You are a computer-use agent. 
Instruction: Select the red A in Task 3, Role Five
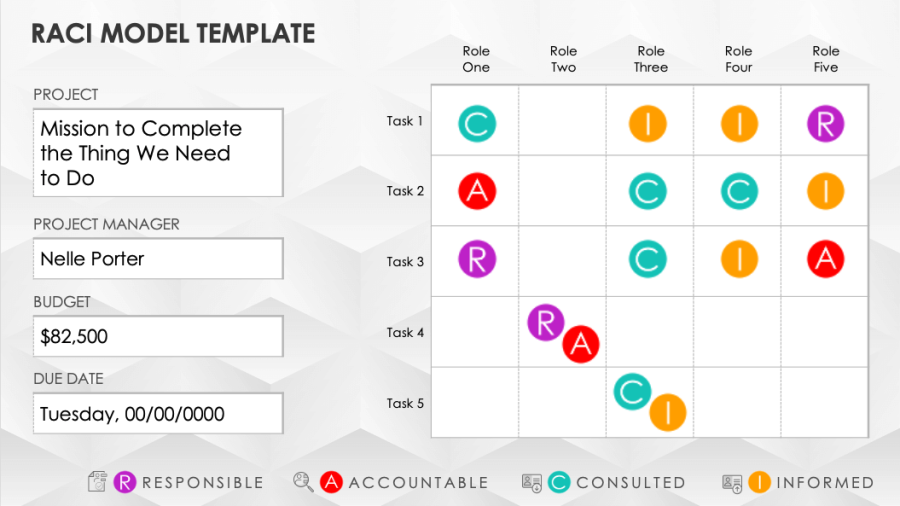point(826,259)
